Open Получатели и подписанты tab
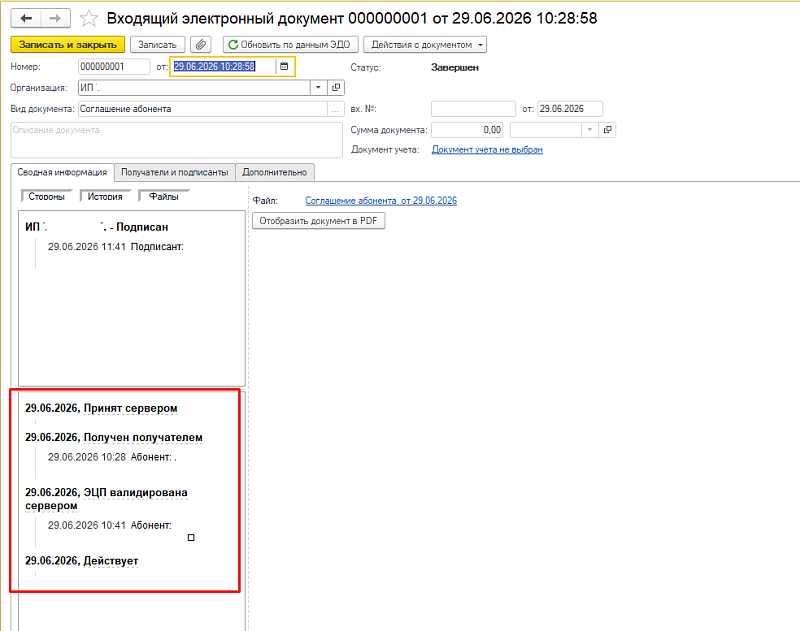 (x=174, y=172)
